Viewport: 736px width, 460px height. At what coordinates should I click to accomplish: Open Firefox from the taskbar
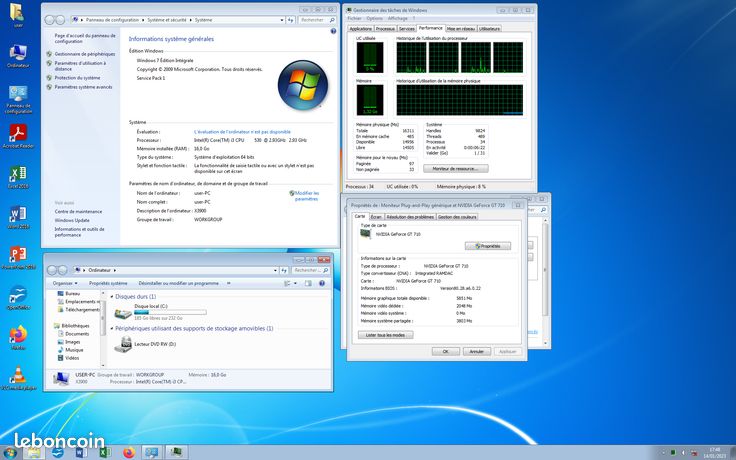click(129, 452)
